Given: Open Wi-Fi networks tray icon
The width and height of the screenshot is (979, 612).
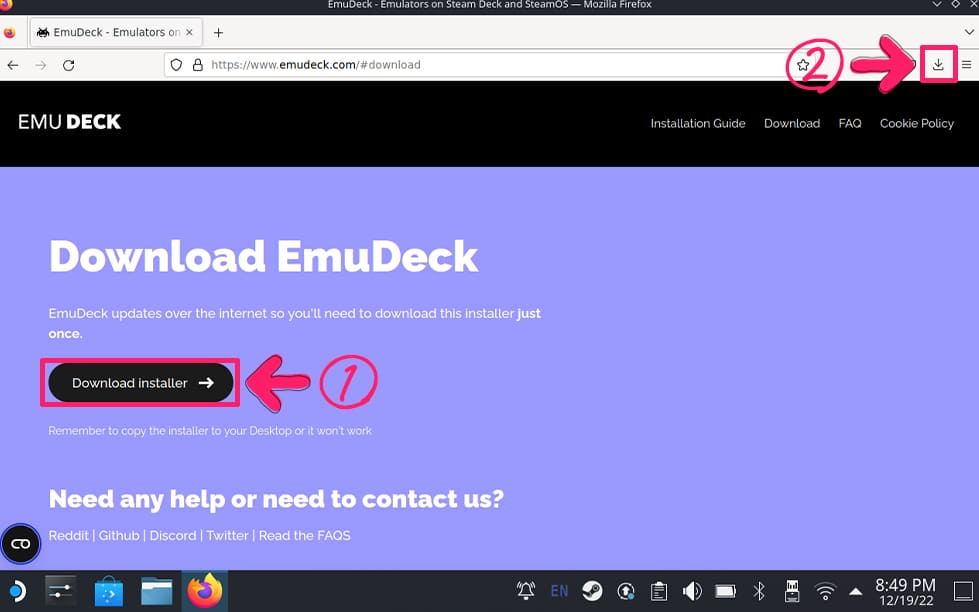Looking at the screenshot, I should [825, 591].
